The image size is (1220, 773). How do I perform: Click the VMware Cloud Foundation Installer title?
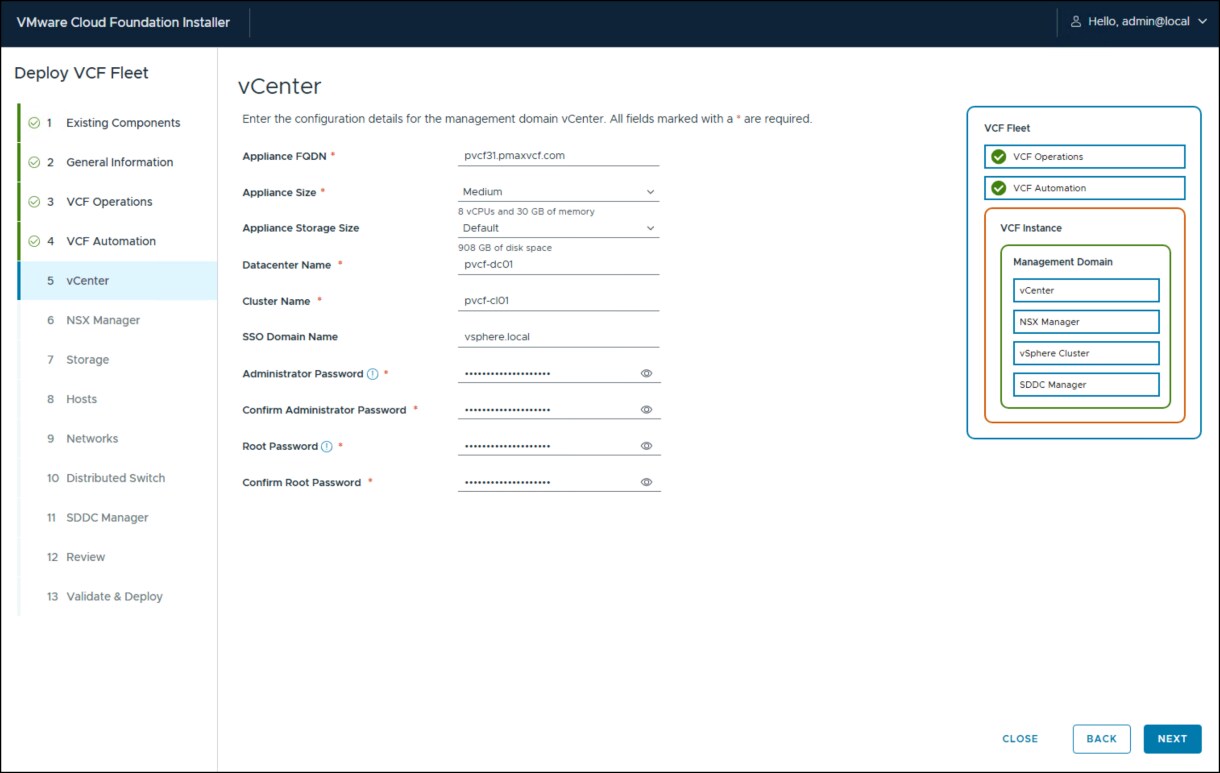point(123,22)
